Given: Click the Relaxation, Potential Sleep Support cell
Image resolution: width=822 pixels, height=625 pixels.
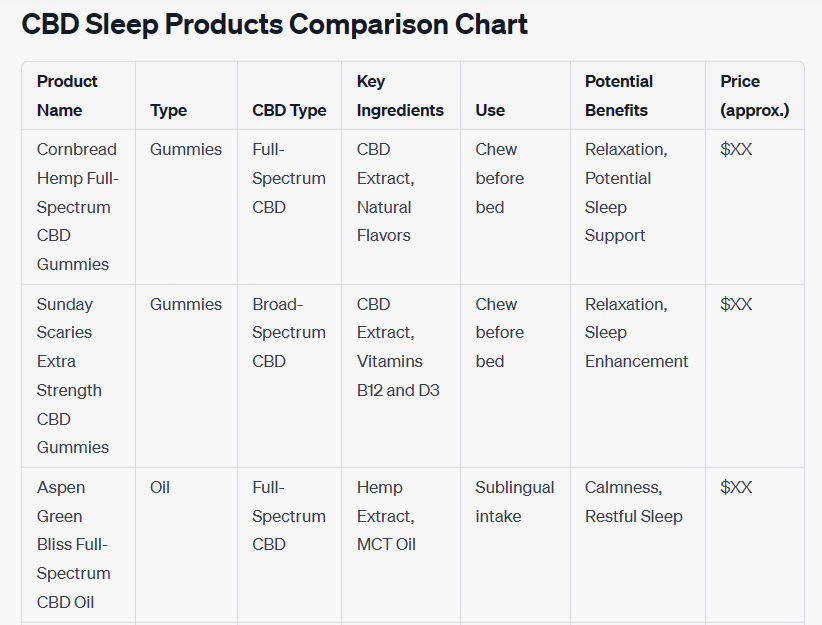Looking at the screenshot, I should (x=626, y=192).
